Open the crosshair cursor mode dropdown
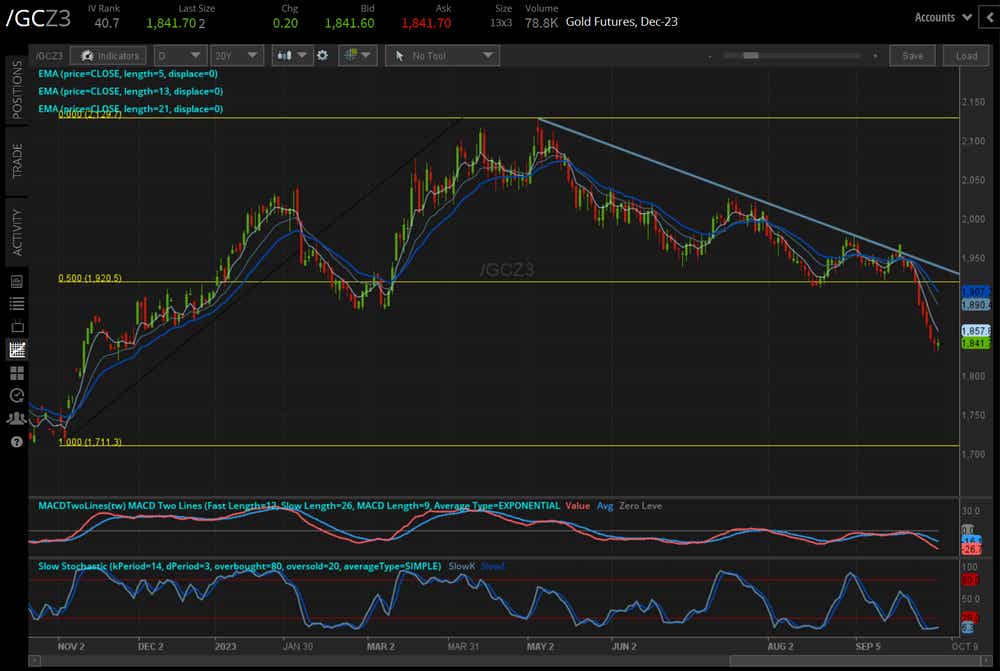1000x671 pixels. [x=357, y=56]
